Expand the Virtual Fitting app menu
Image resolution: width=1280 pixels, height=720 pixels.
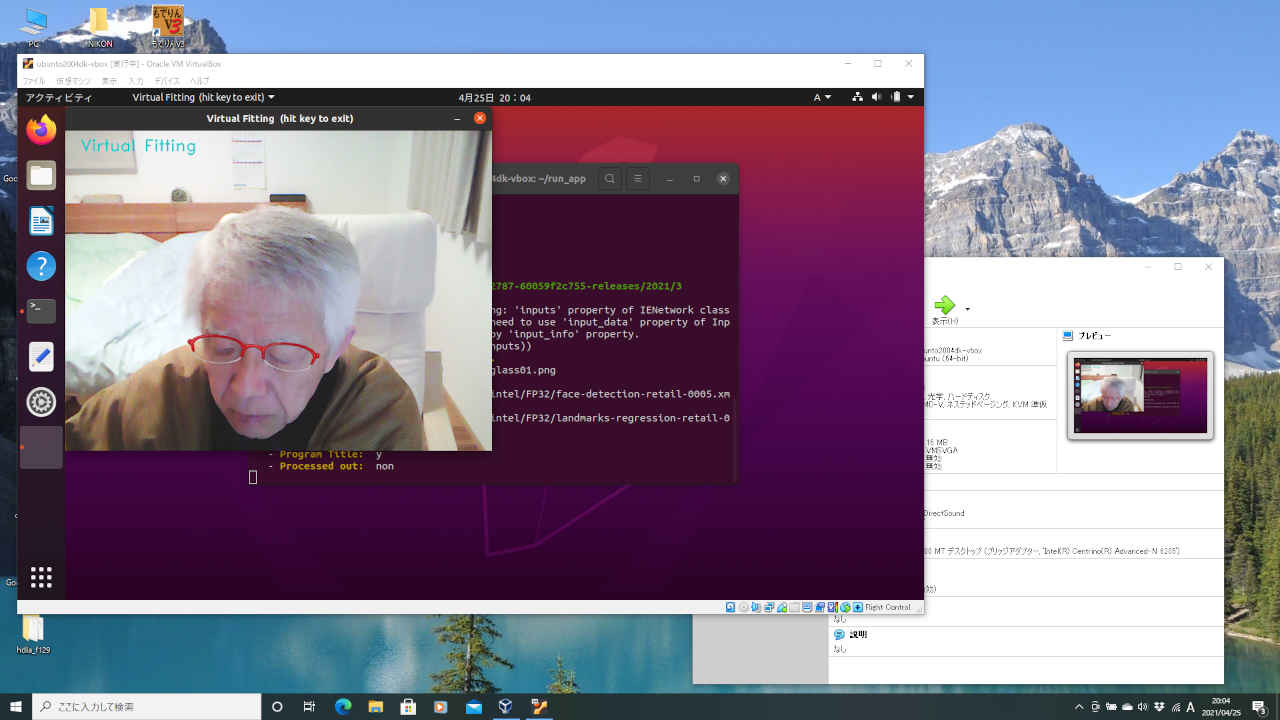[x=203, y=98]
